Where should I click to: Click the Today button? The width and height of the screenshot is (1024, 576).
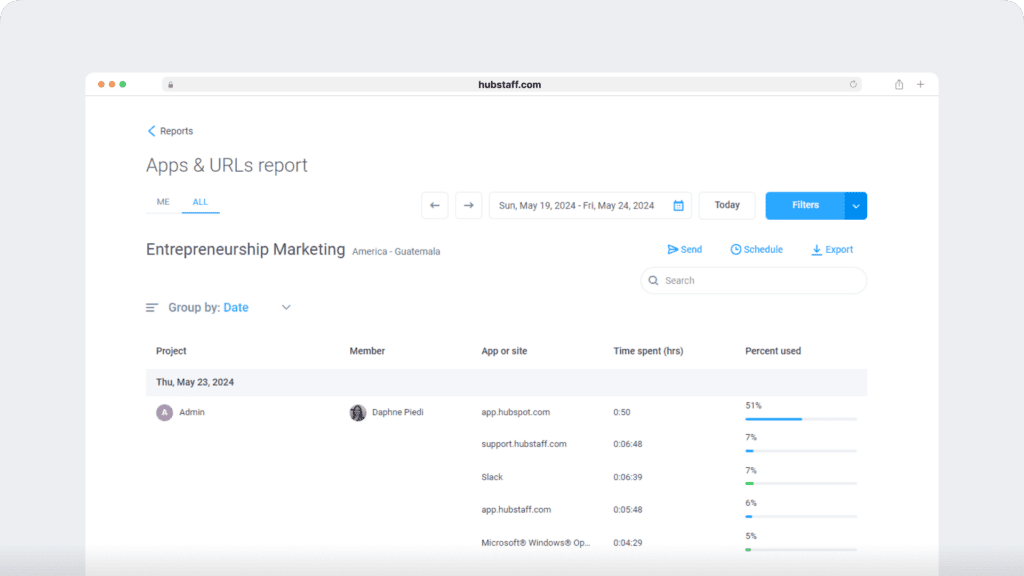coord(727,205)
